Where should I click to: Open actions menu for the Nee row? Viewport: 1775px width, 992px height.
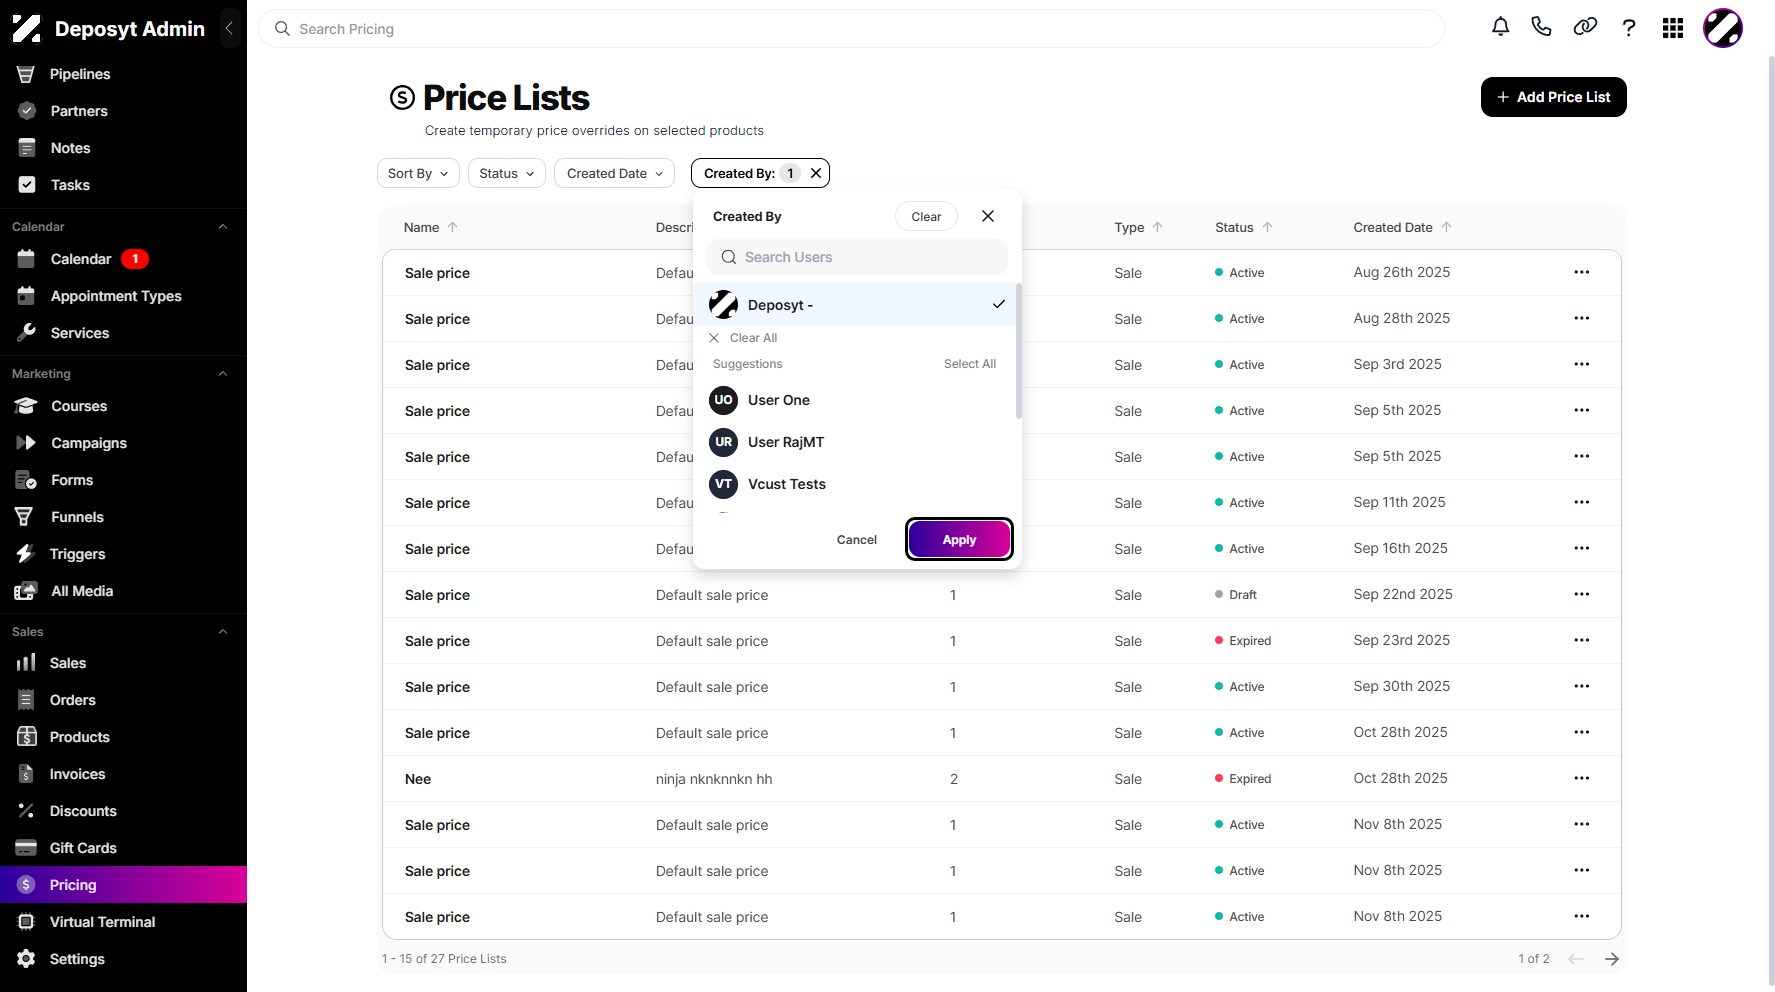[1582, 778]
